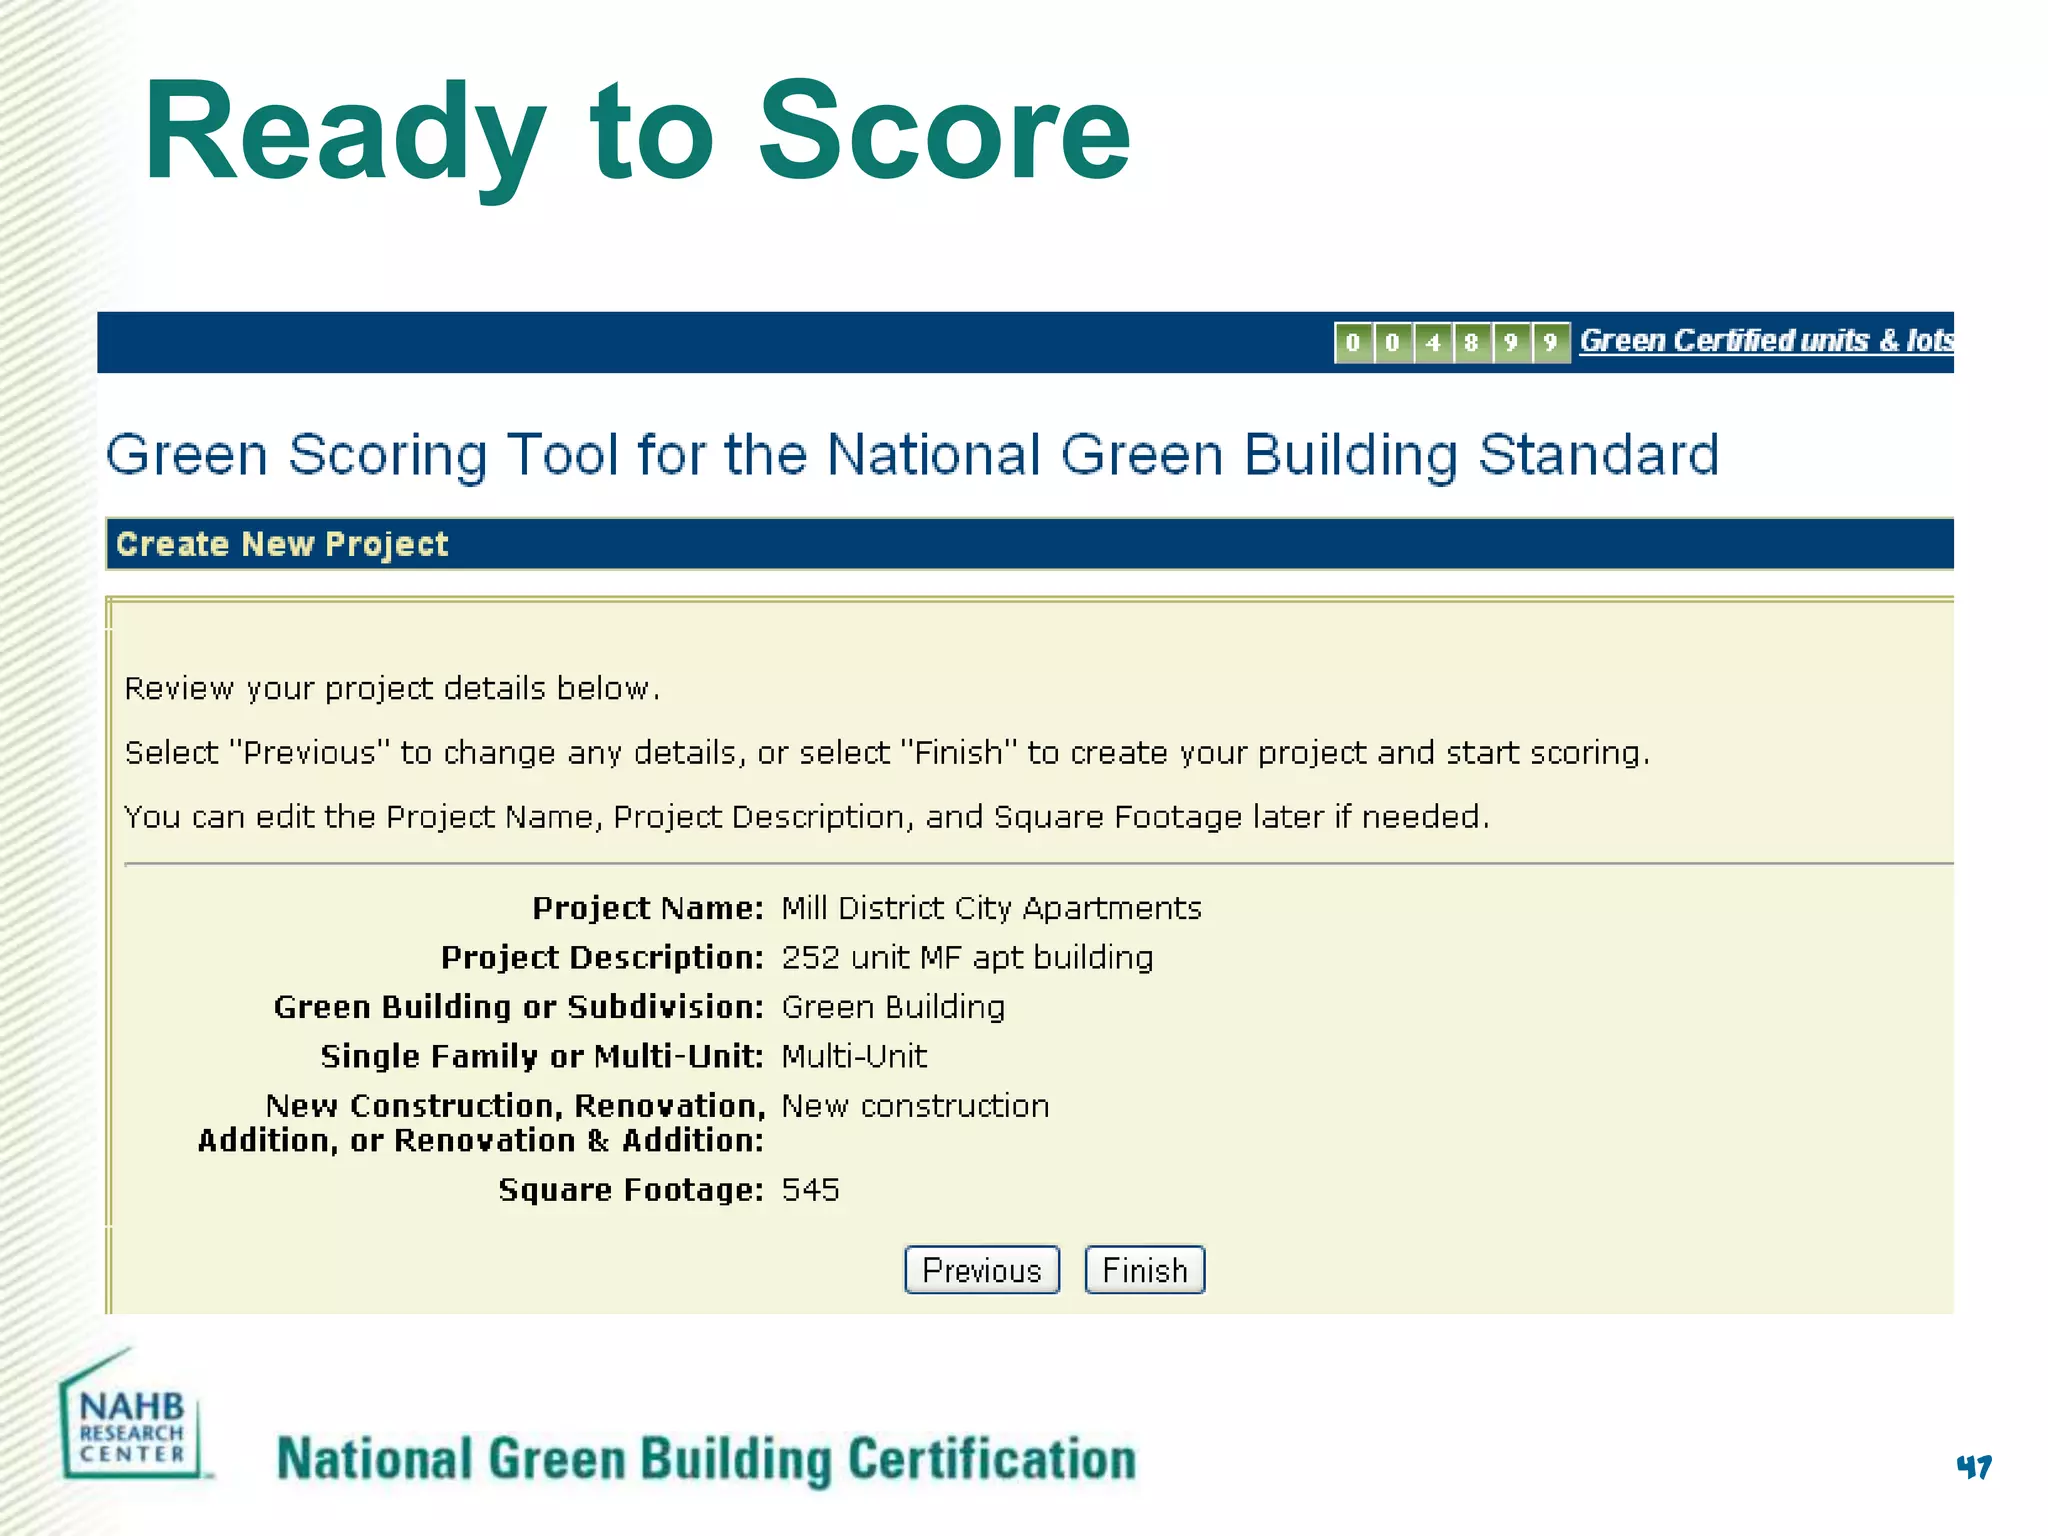
Task: Click the Create New Project header bar
Action: point(282,544)
